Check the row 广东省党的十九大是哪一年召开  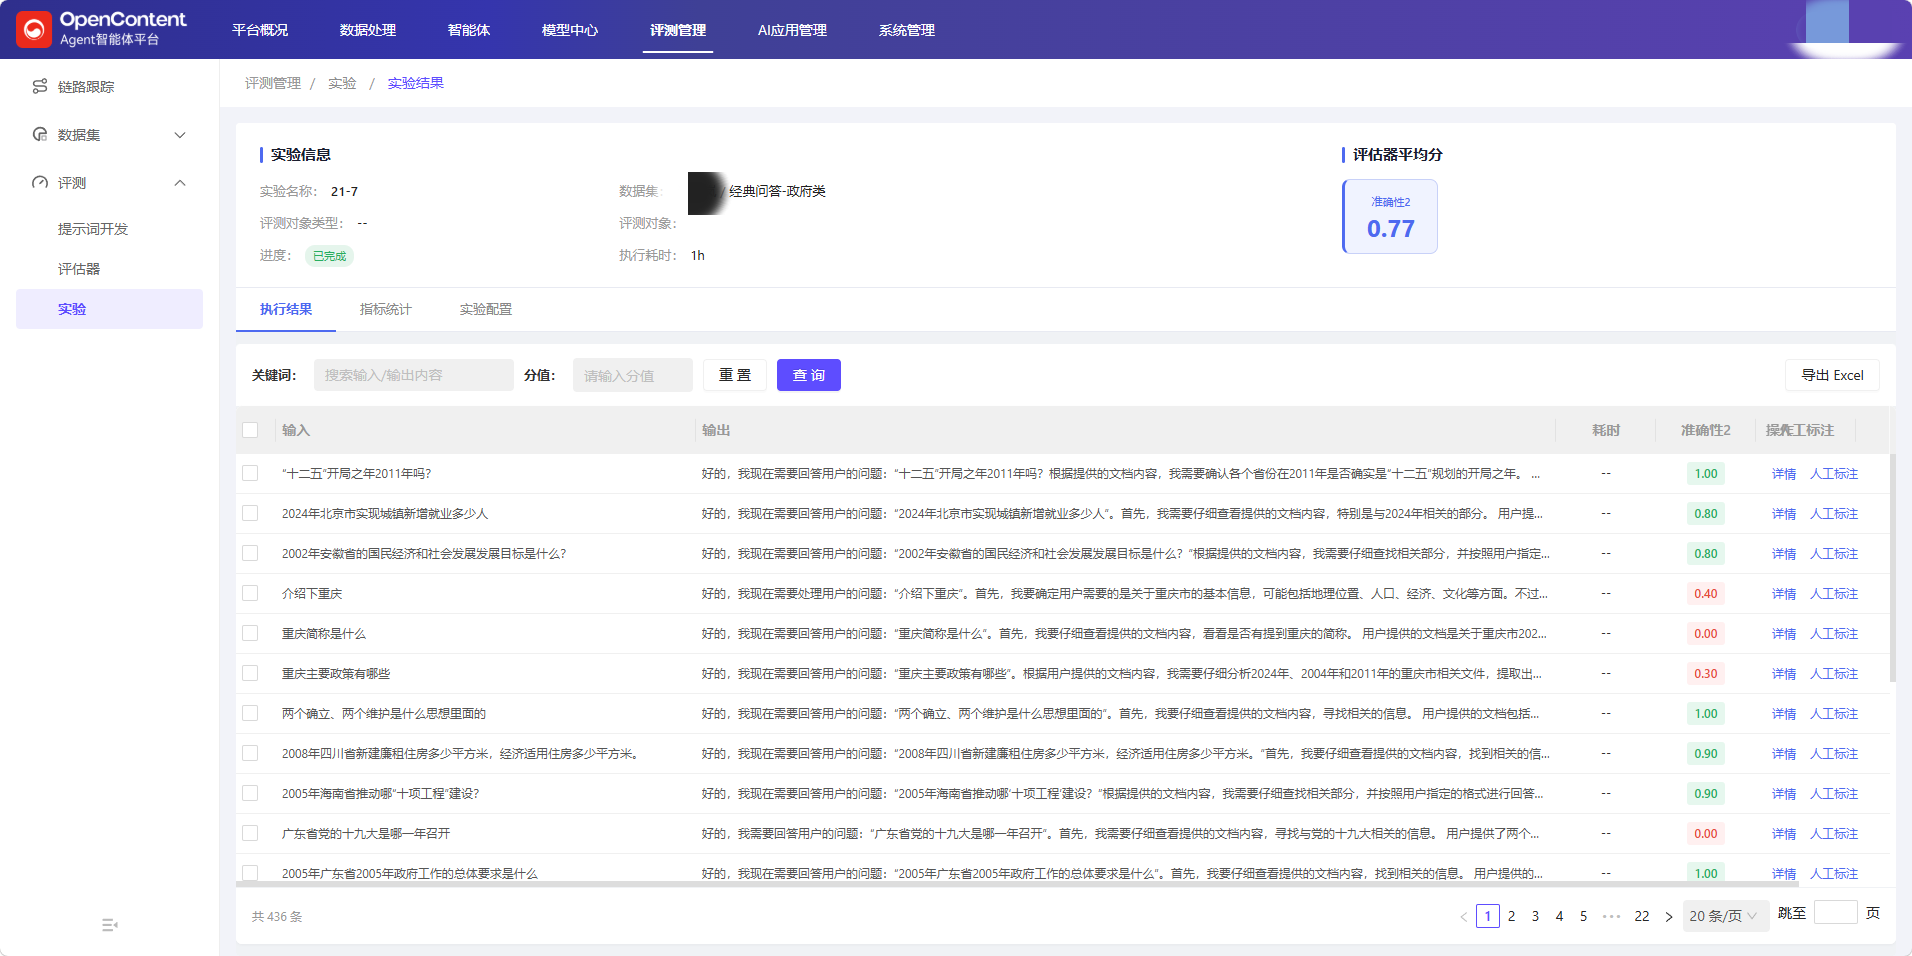coord(250,834)
